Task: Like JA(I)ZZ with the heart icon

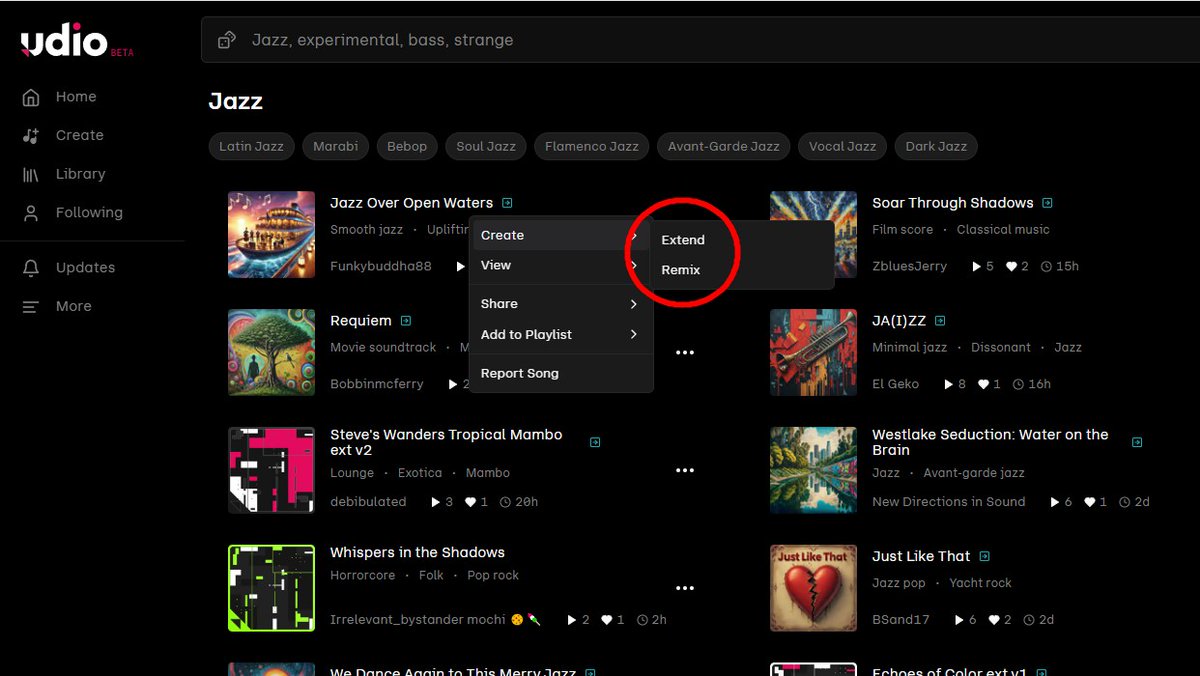Action: (x=983, y=384)
